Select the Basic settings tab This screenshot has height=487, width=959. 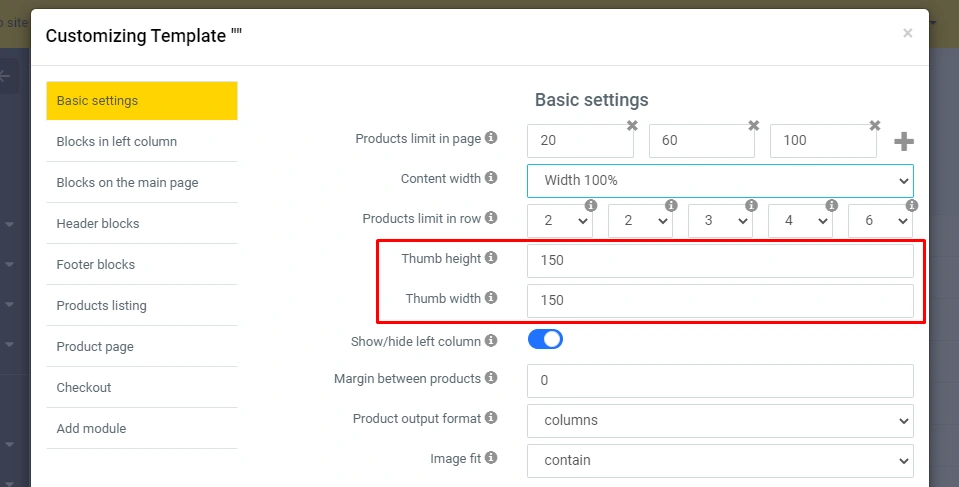point(142,101)
